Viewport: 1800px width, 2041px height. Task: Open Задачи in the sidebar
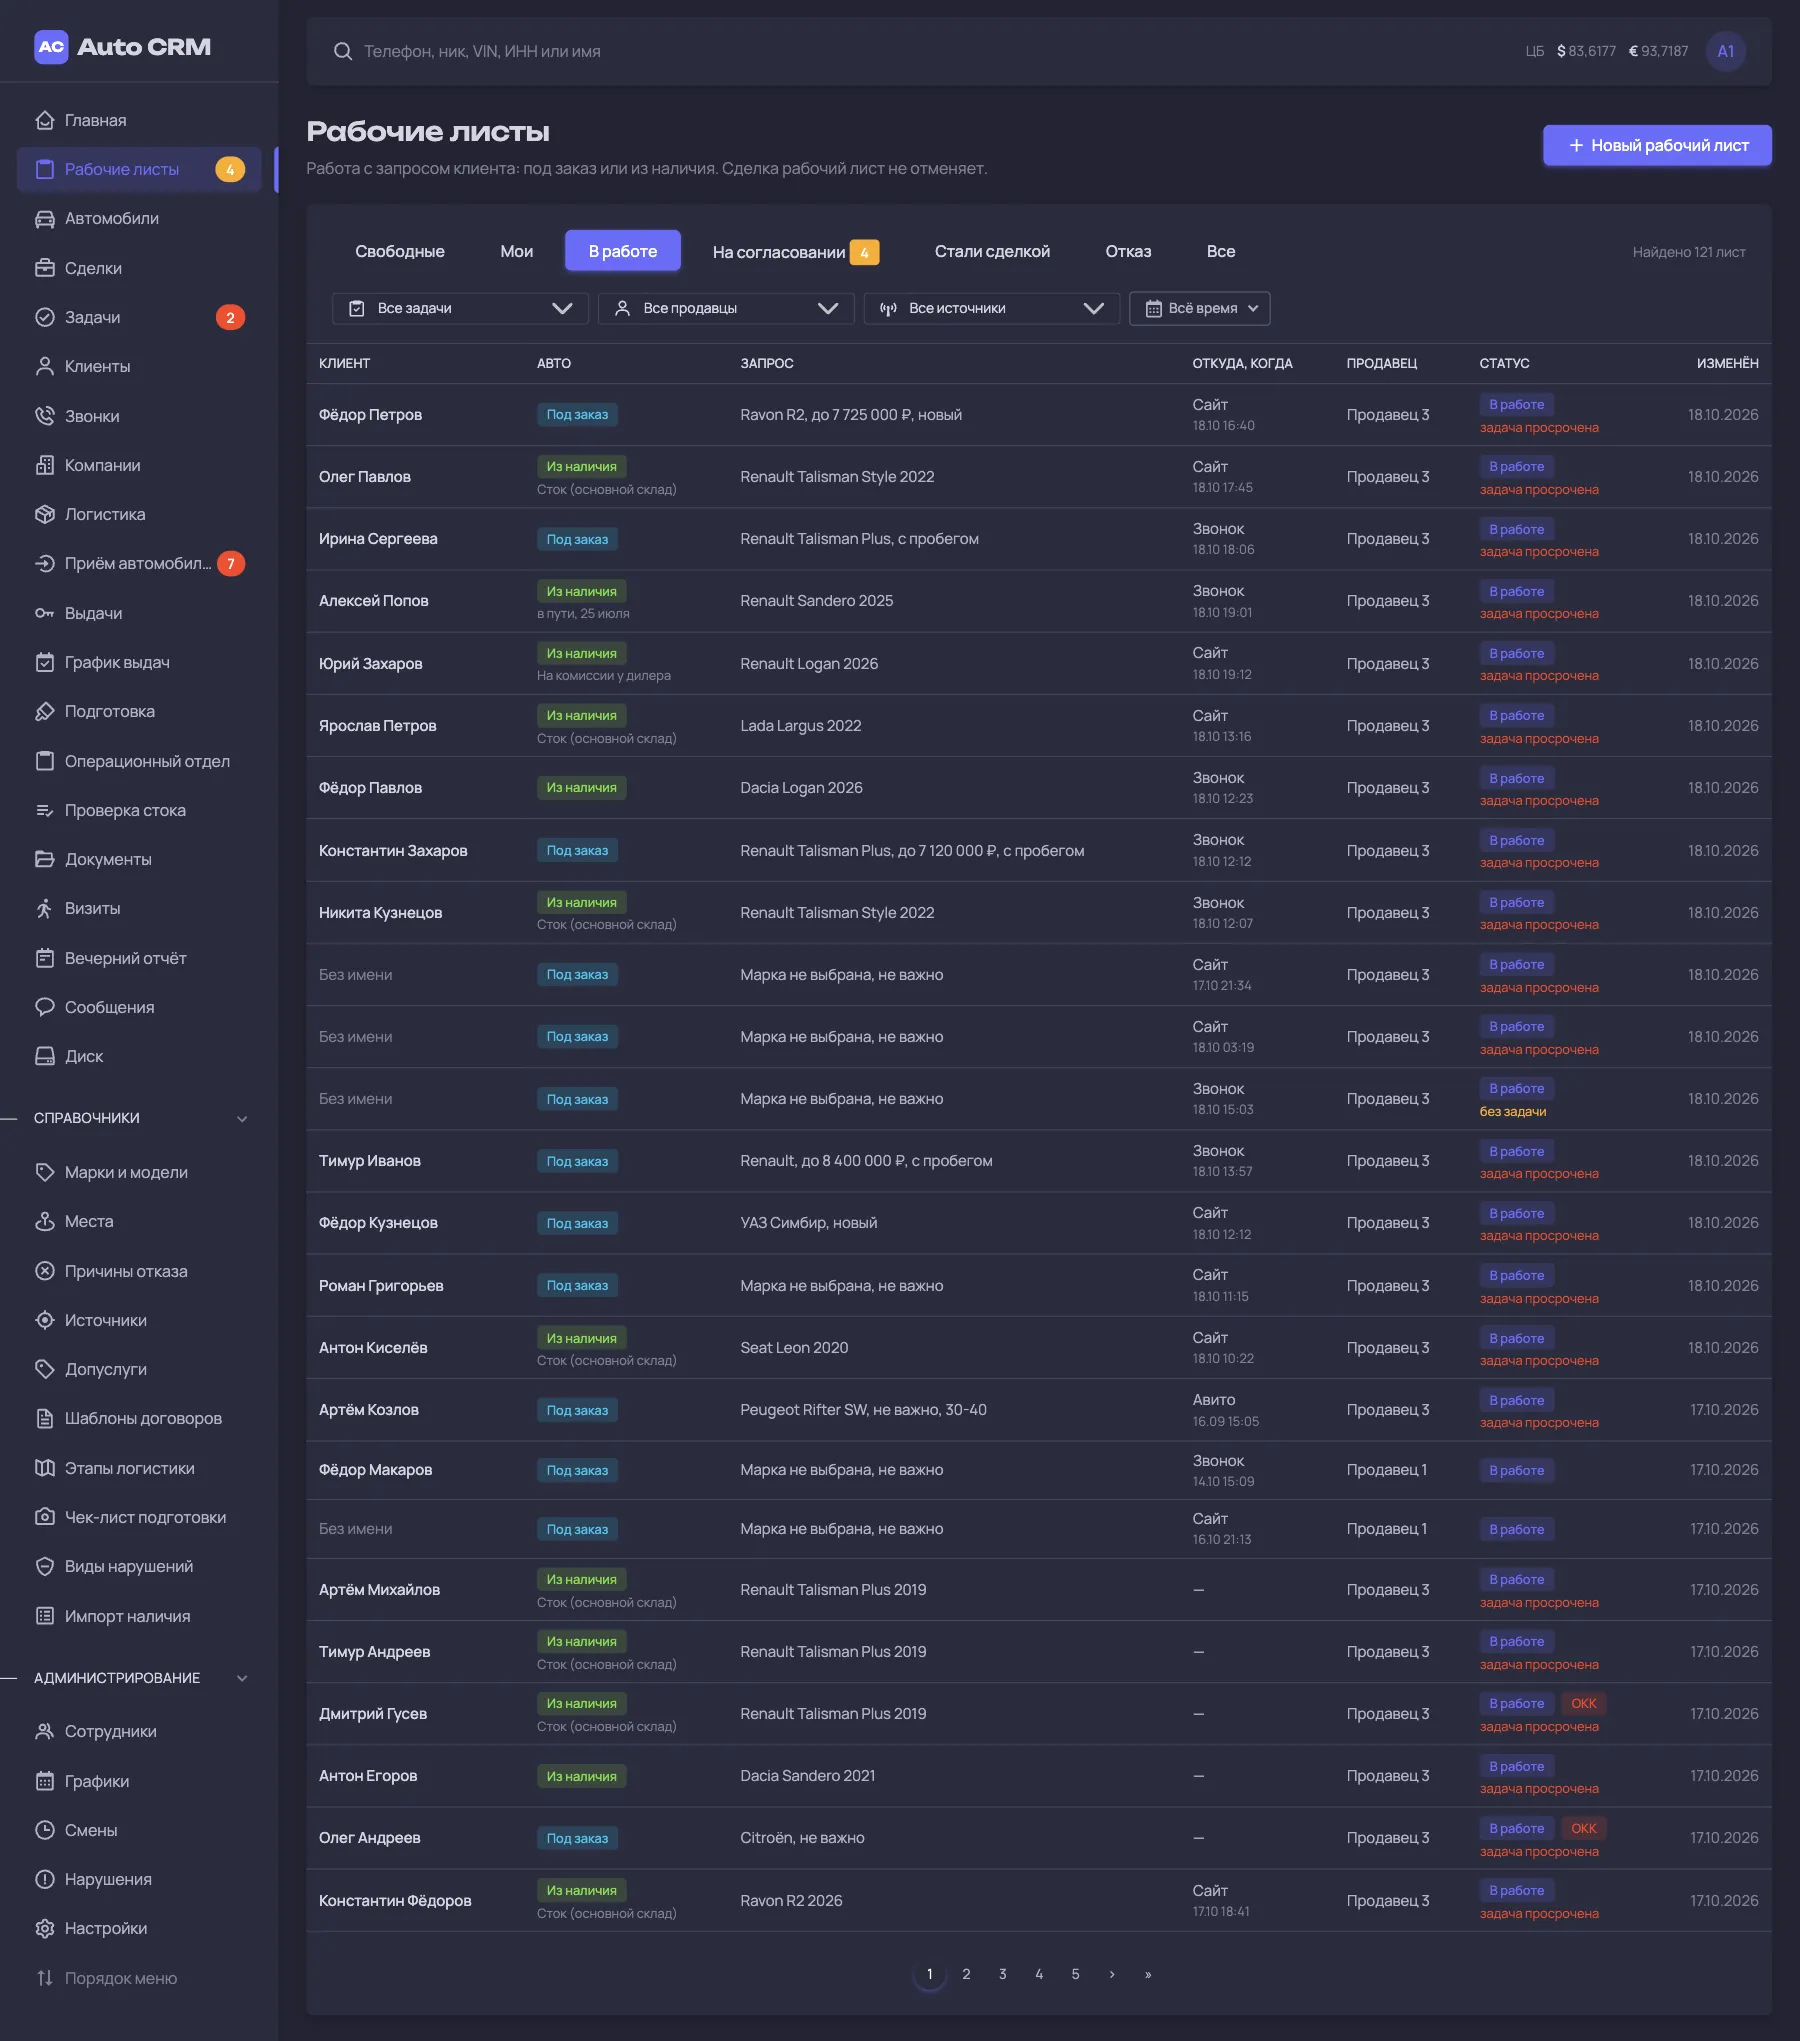click(x=139, y=317)
